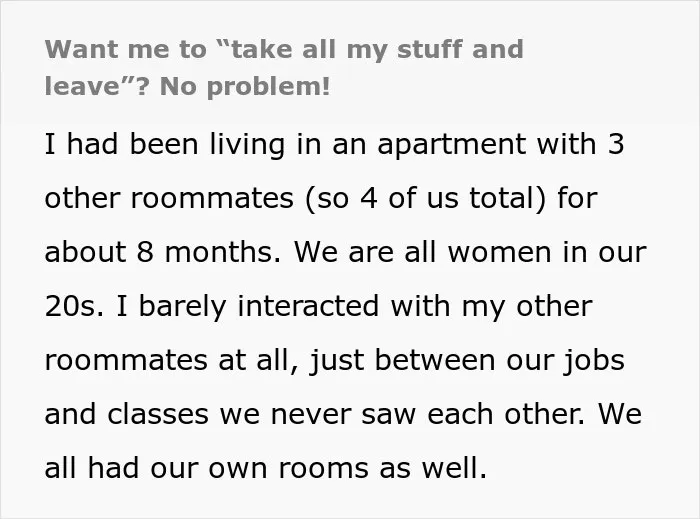Select the word "saw" in the paragraph
Screen dimensions: 700x519
tap(388, 415)
